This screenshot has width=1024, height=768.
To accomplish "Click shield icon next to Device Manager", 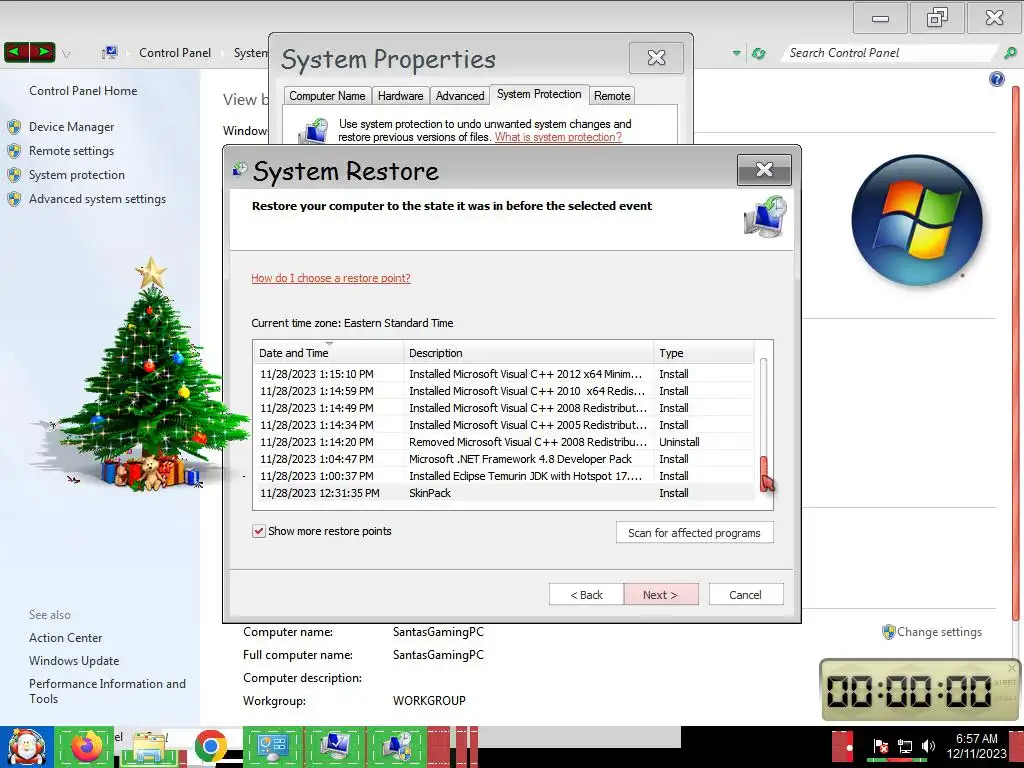I will [14, 127].
